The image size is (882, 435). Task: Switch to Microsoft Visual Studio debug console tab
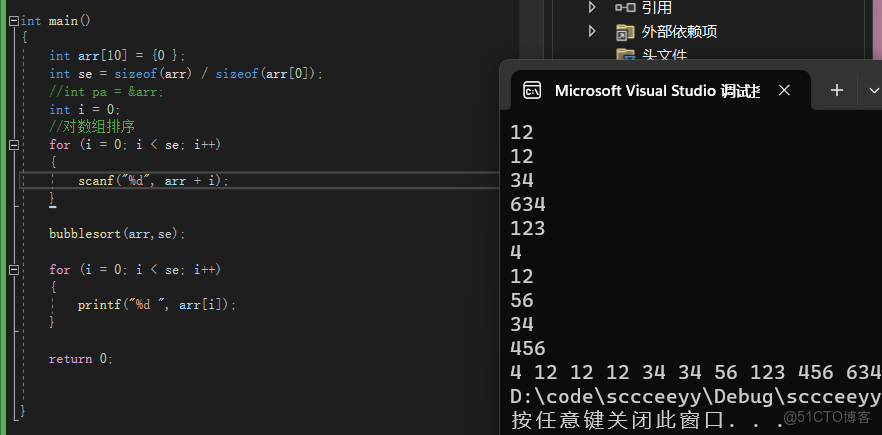point(657,91)
